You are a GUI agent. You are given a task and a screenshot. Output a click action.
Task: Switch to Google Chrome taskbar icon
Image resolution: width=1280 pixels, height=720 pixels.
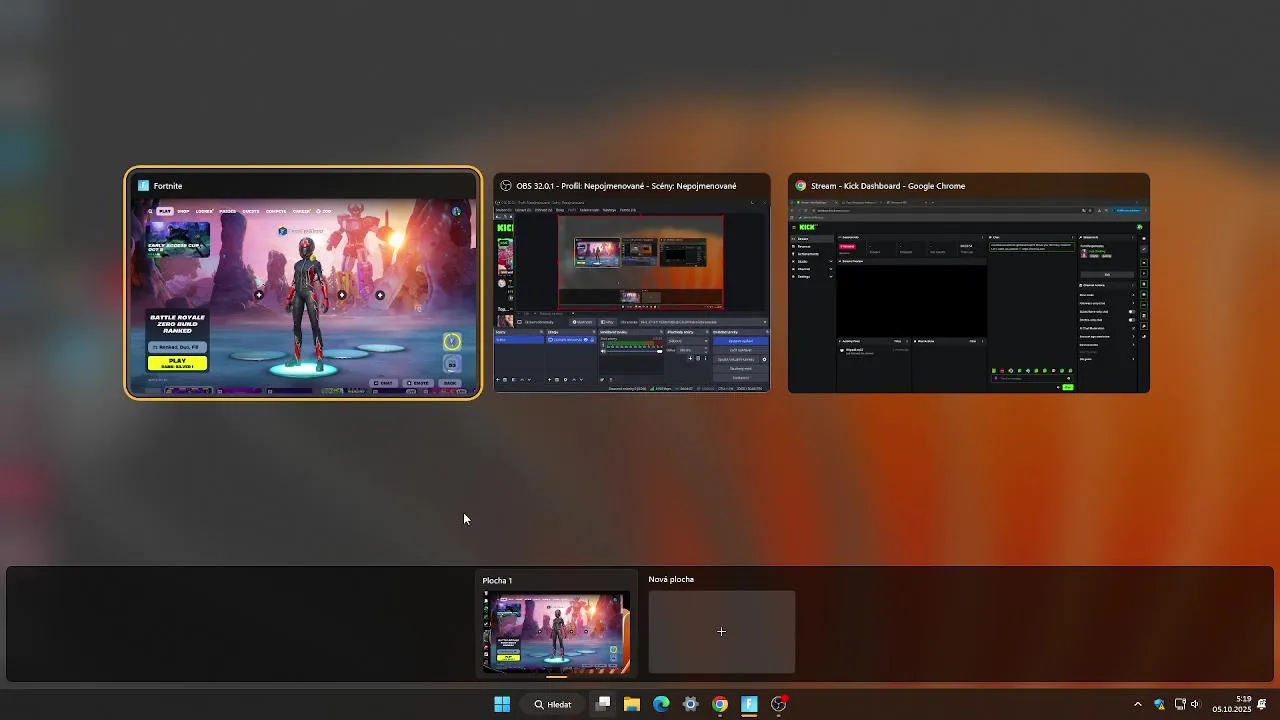tap(720, 704)
